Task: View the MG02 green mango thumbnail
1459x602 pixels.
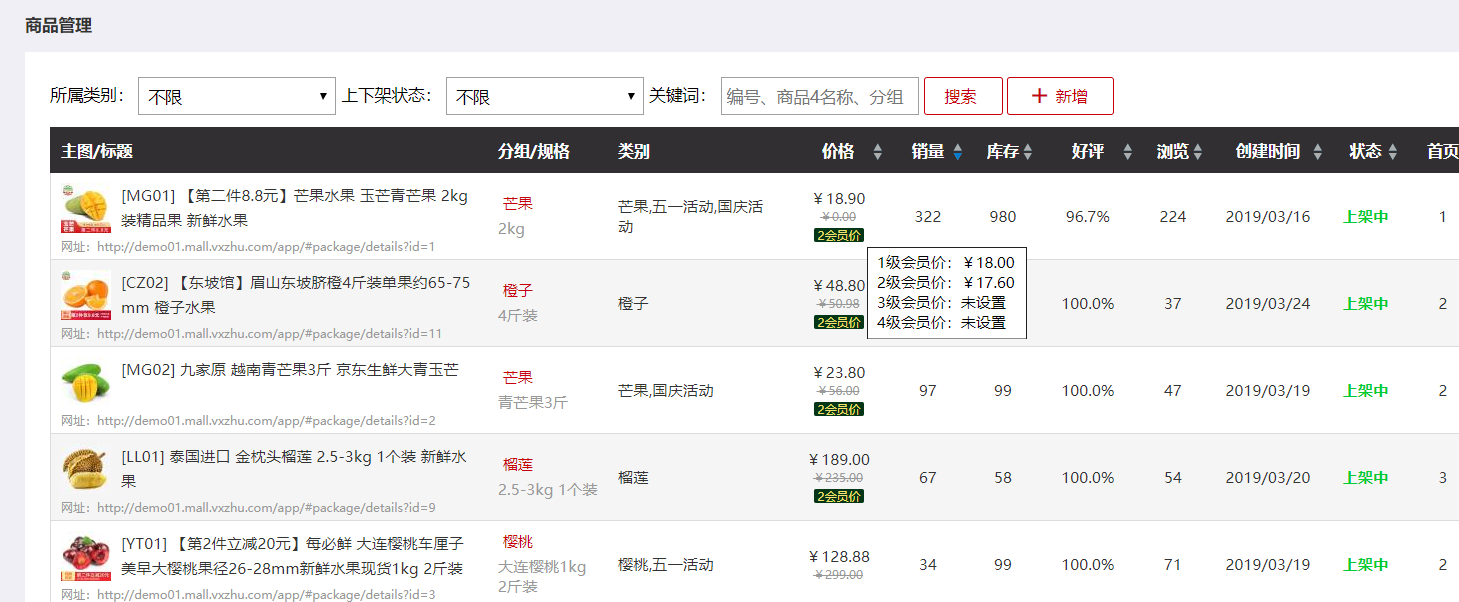Action: pyautogui.click(x=85, y=382)
